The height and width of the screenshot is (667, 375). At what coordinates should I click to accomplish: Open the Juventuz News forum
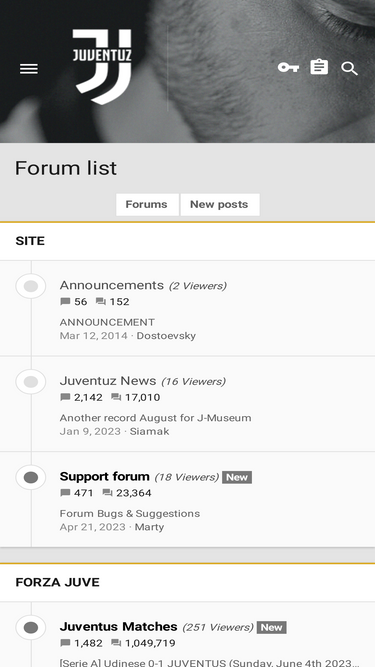(108, 381)
